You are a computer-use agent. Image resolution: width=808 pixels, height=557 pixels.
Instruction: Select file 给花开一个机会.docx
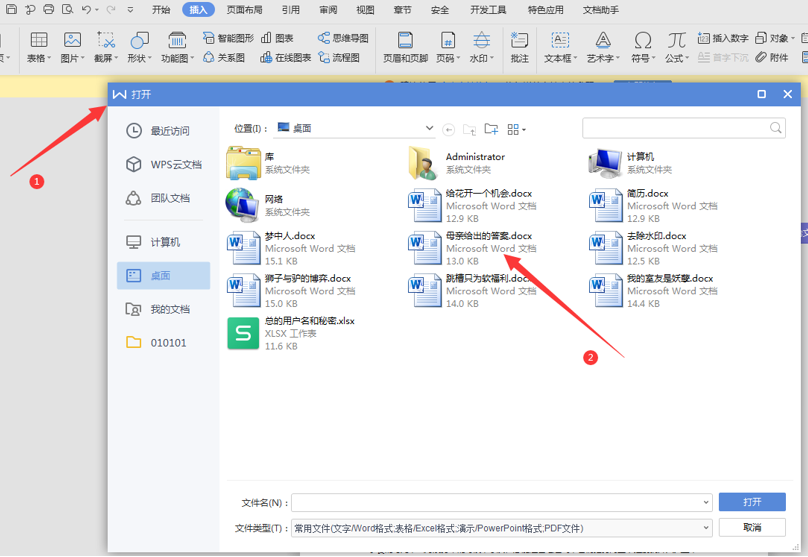click(472, 206)
